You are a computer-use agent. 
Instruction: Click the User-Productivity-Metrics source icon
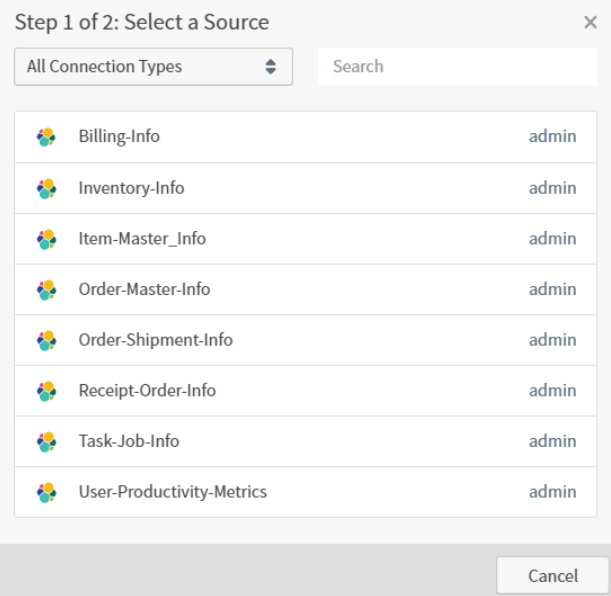tap(45, 492)
